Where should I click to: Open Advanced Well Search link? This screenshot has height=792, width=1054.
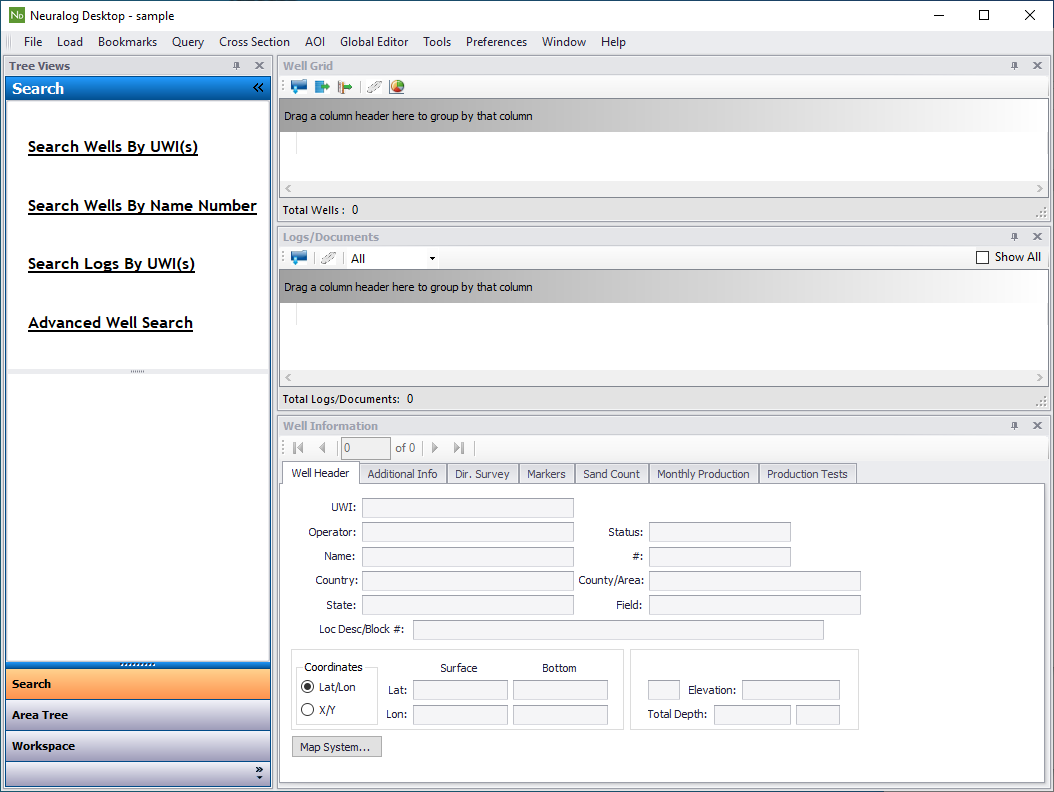click(110, 323)
